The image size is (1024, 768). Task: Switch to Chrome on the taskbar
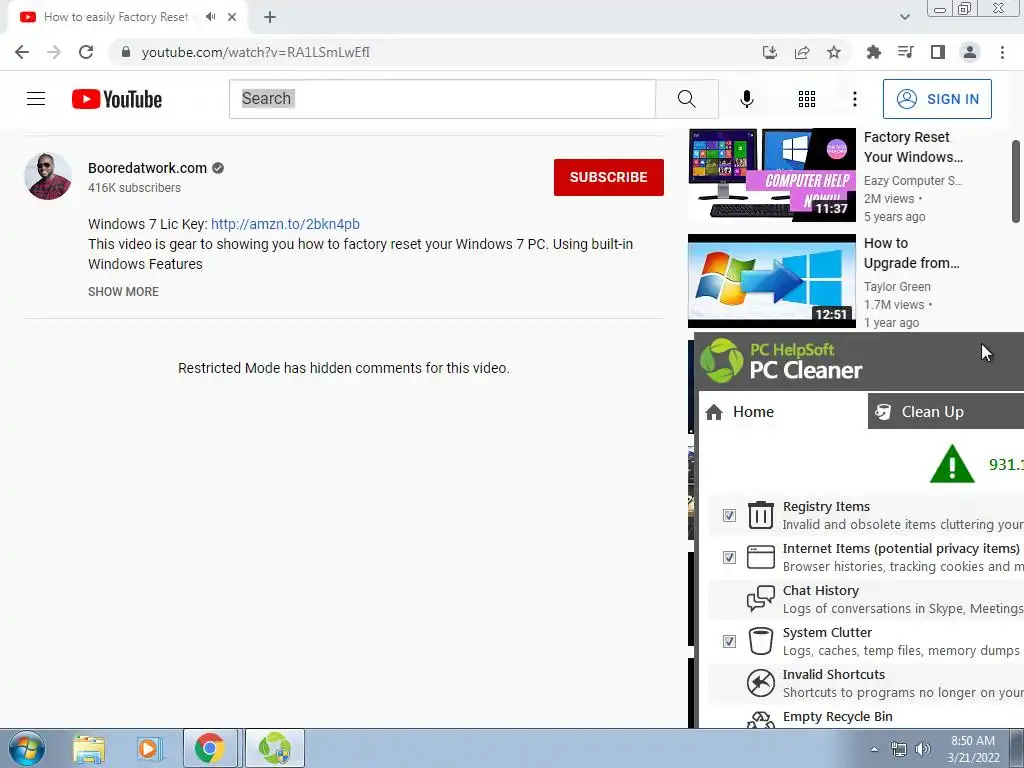(x=209, y=748)
